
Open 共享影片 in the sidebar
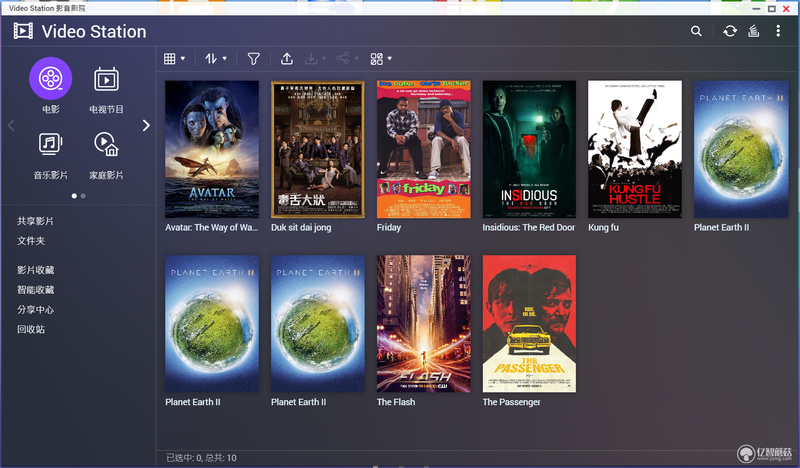click(35, 221)
